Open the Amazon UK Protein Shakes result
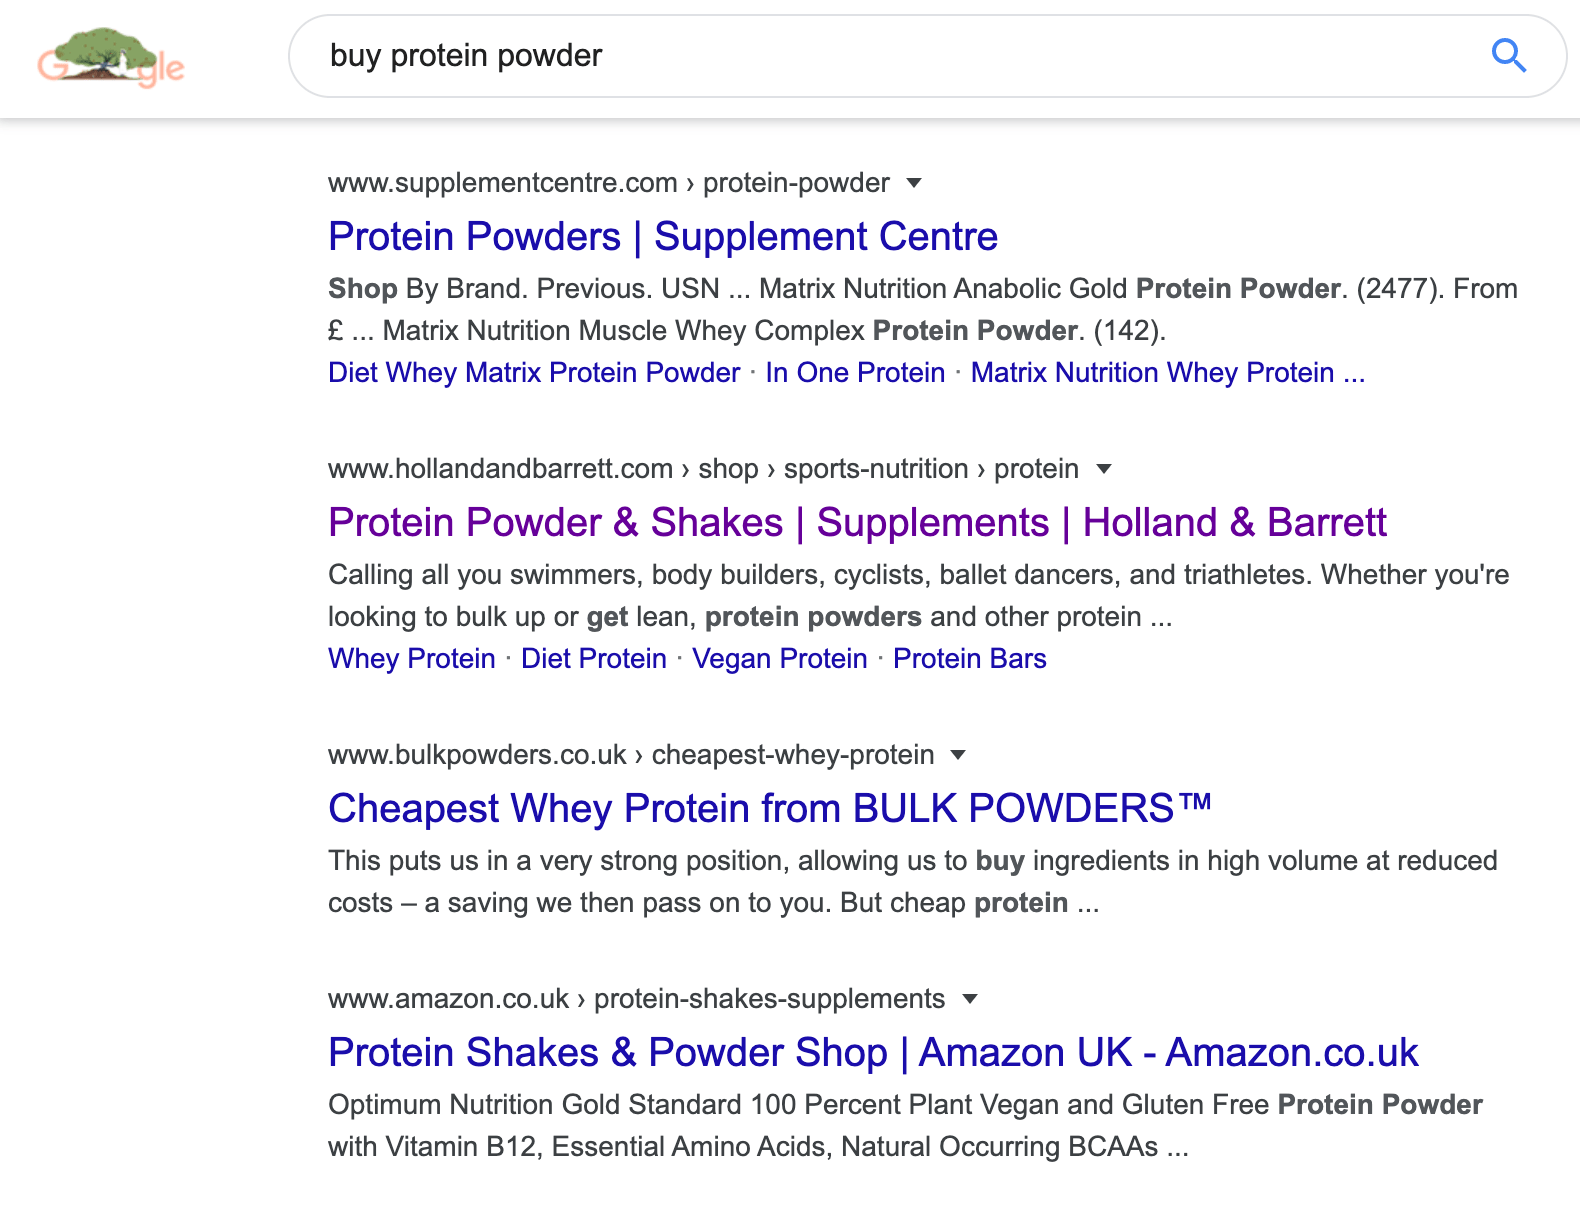 [x=872, y=1053]
